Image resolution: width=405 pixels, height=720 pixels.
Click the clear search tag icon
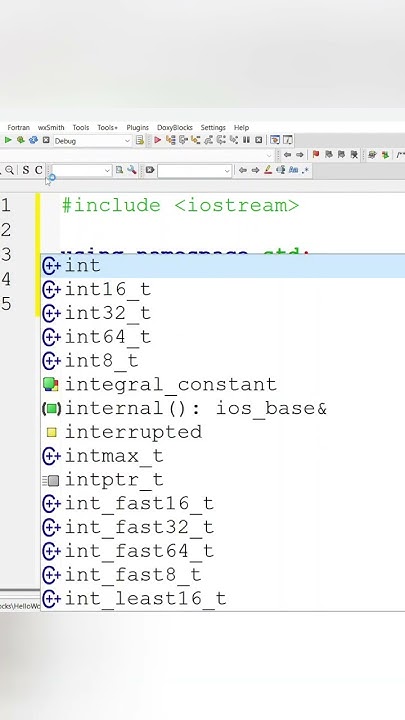coord(150,170)
